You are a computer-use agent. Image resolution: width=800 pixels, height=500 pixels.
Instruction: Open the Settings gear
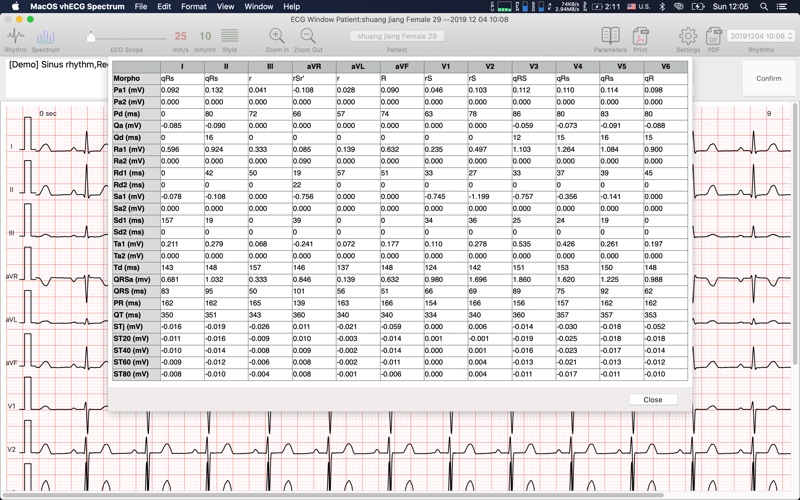point(688,36)
